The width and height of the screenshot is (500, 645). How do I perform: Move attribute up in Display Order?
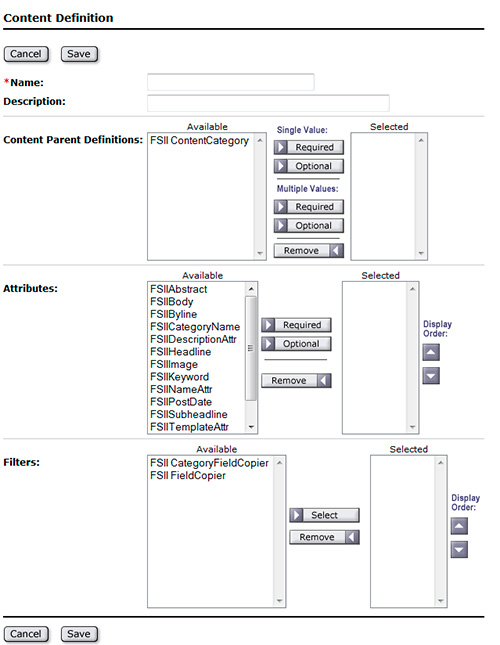[x=431, y=352]
